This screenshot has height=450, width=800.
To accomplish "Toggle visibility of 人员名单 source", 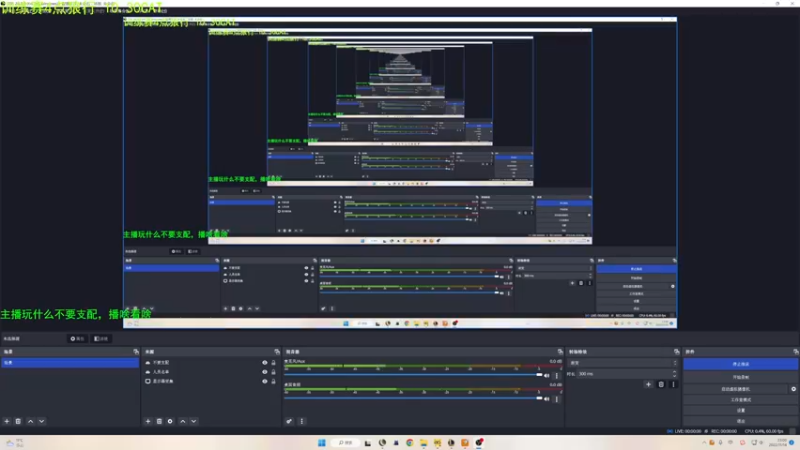I will tap(264, 372).
